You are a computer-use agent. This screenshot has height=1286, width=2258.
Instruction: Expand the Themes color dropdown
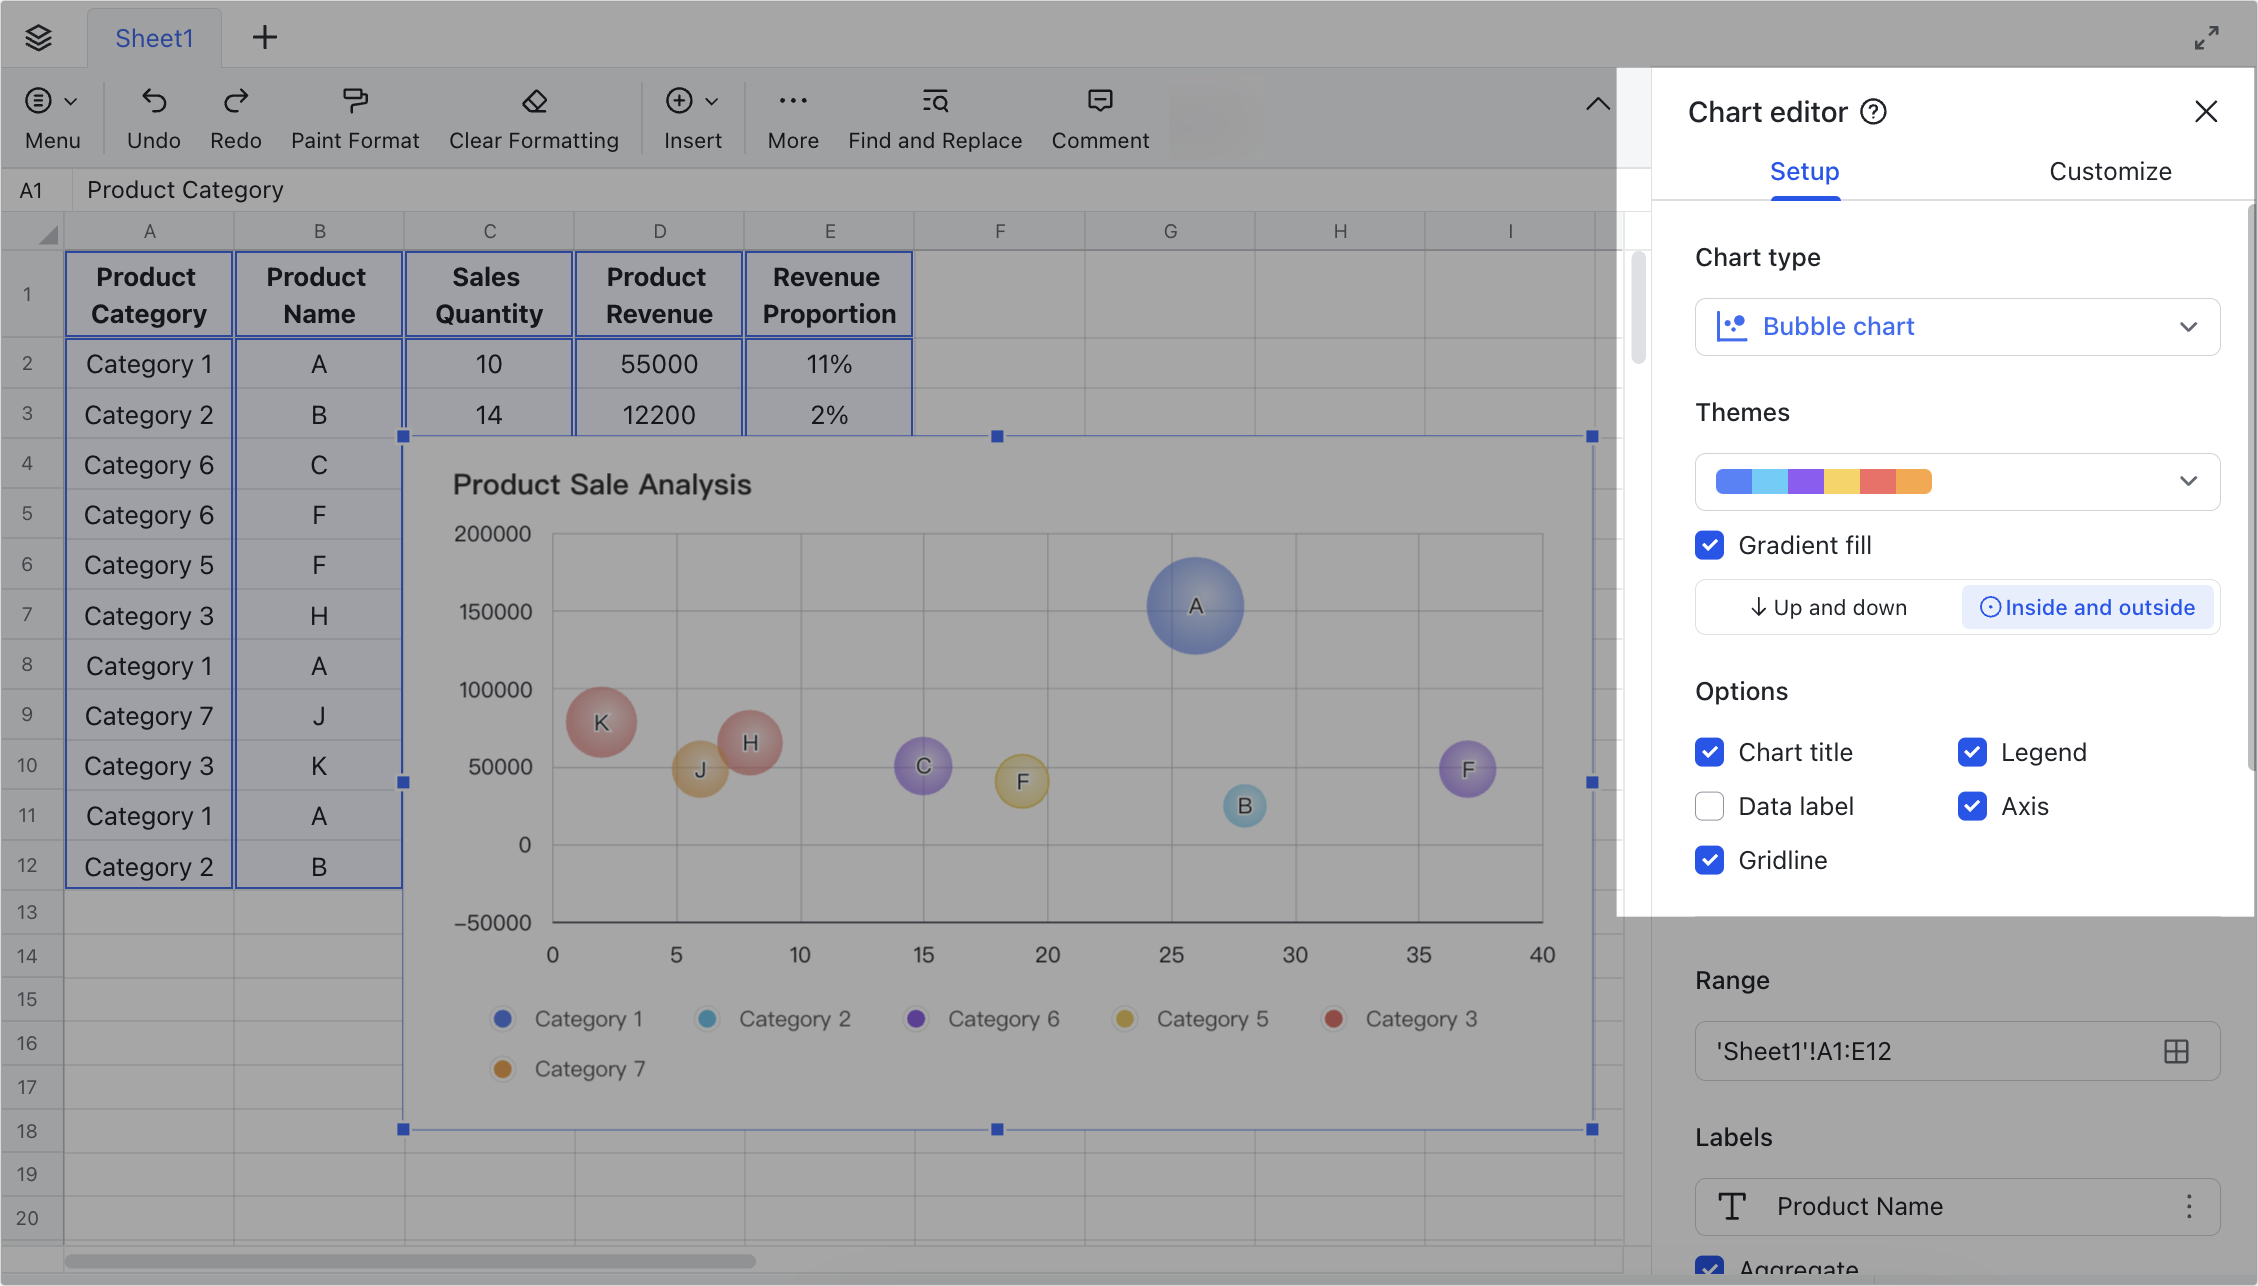coord(2188,481)
